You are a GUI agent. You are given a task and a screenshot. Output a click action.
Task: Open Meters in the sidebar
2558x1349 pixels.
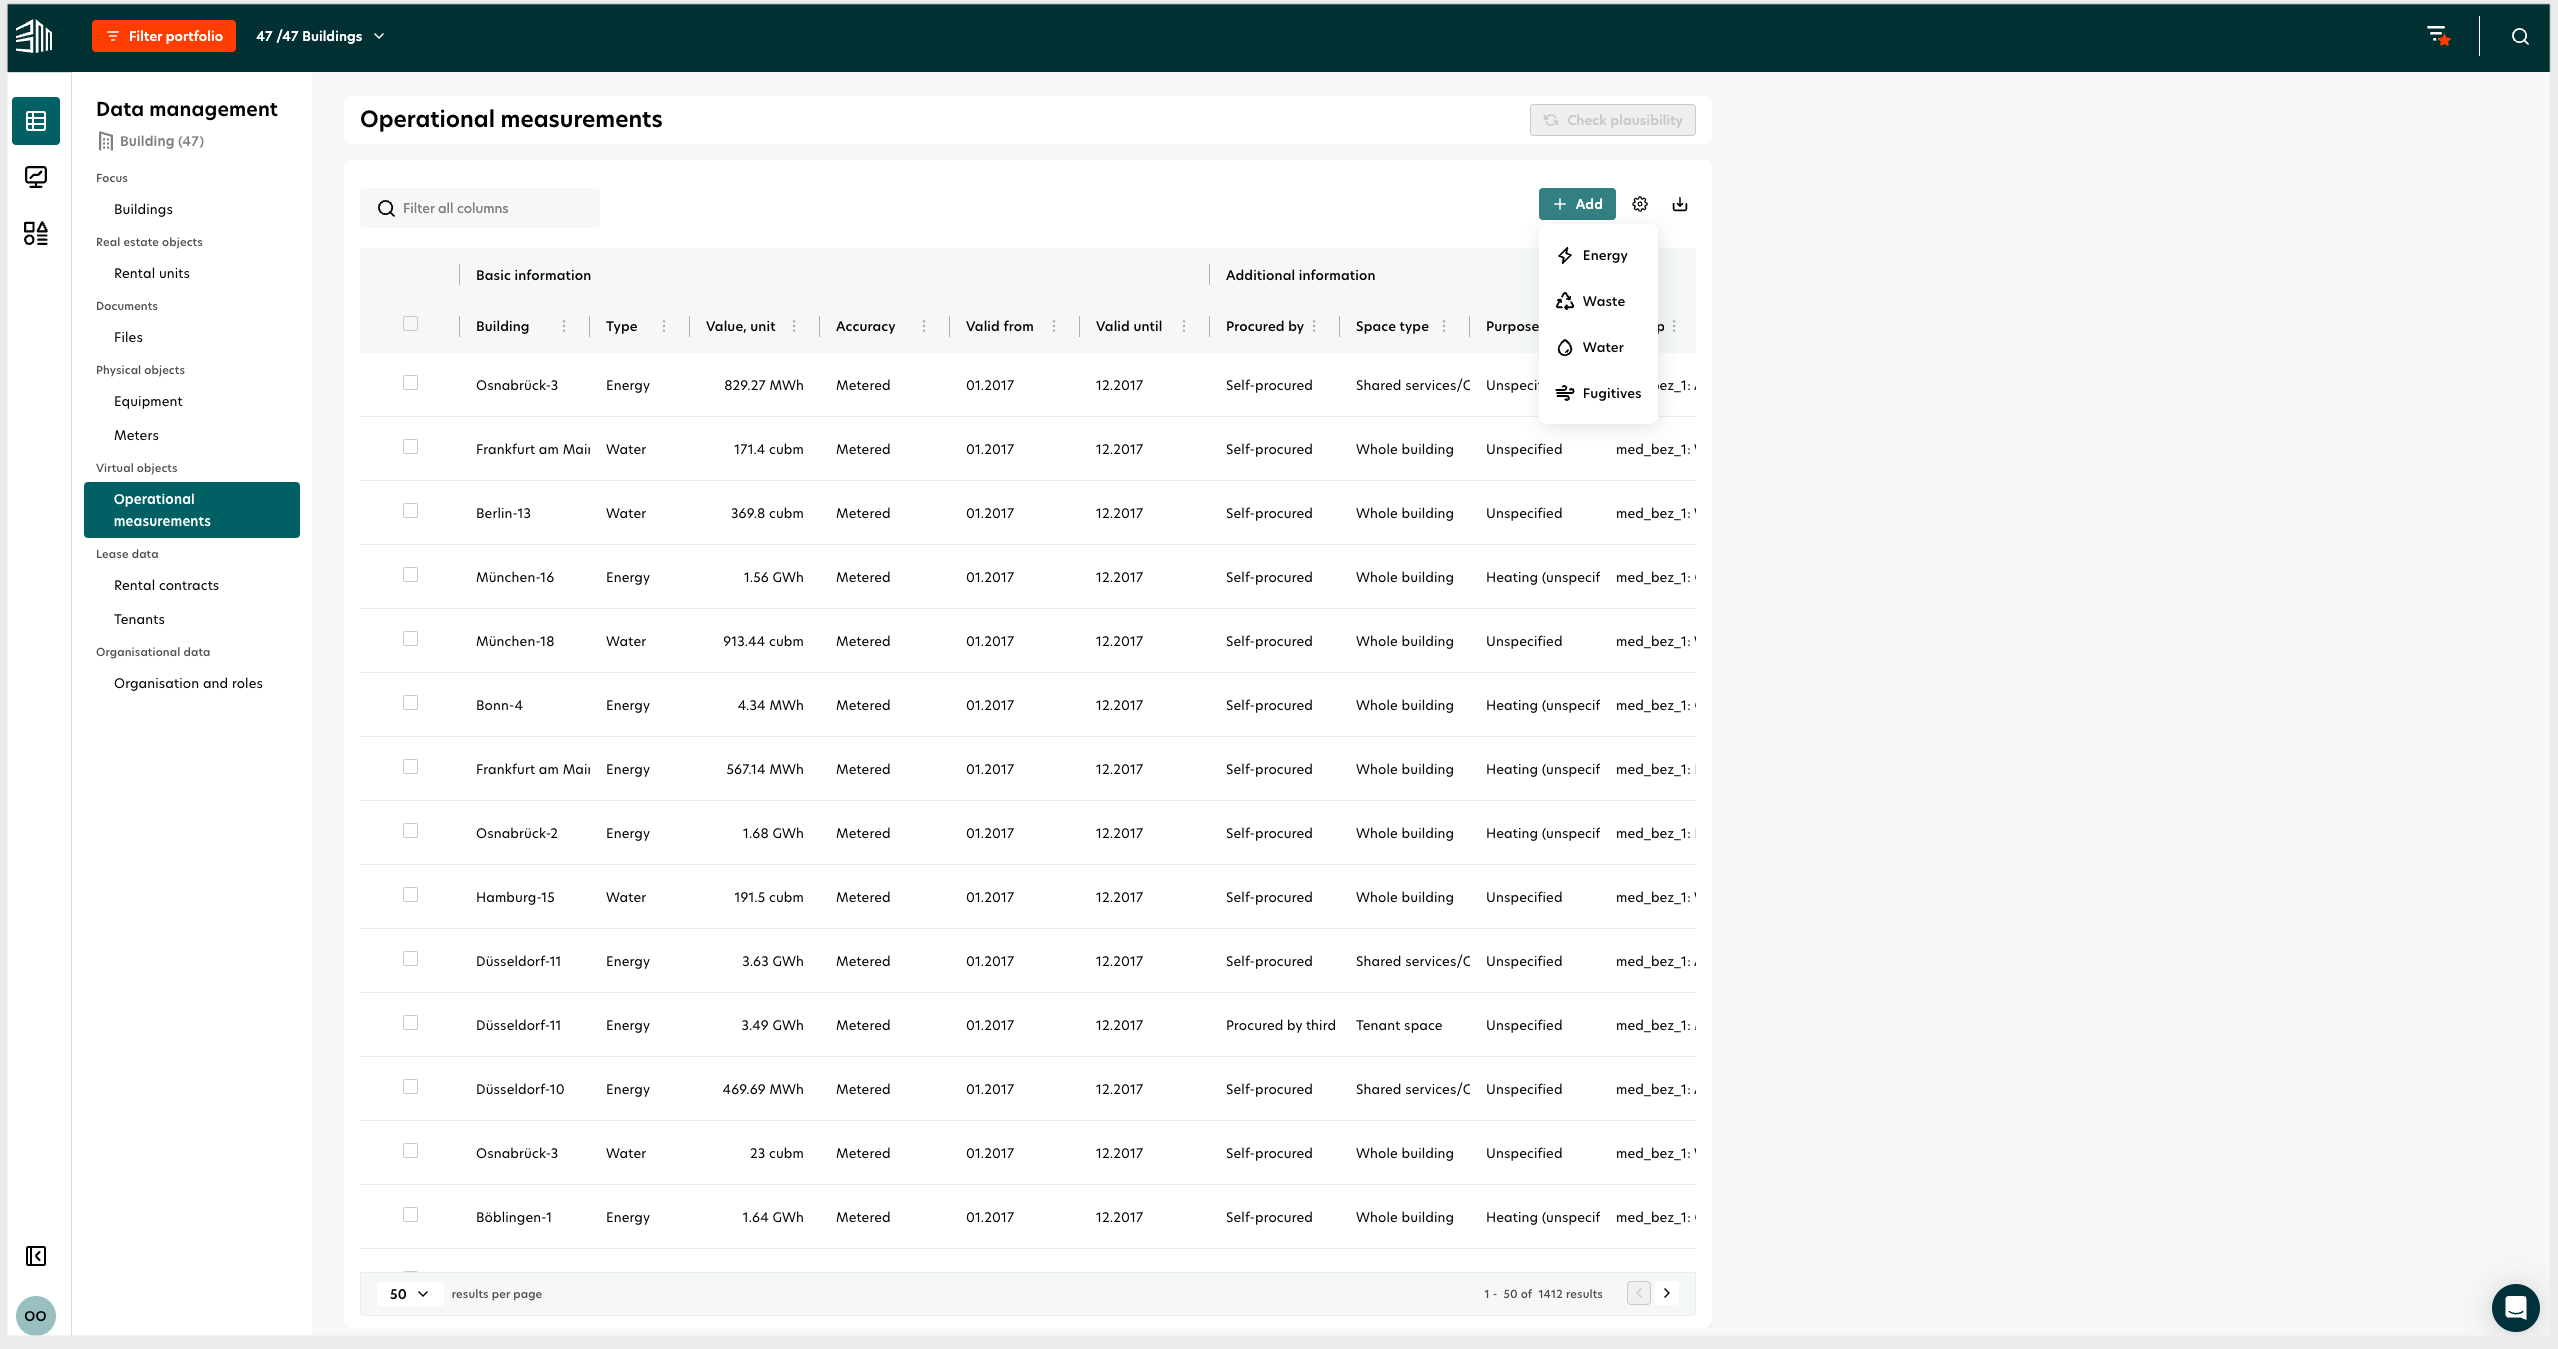tap(136, 435)
